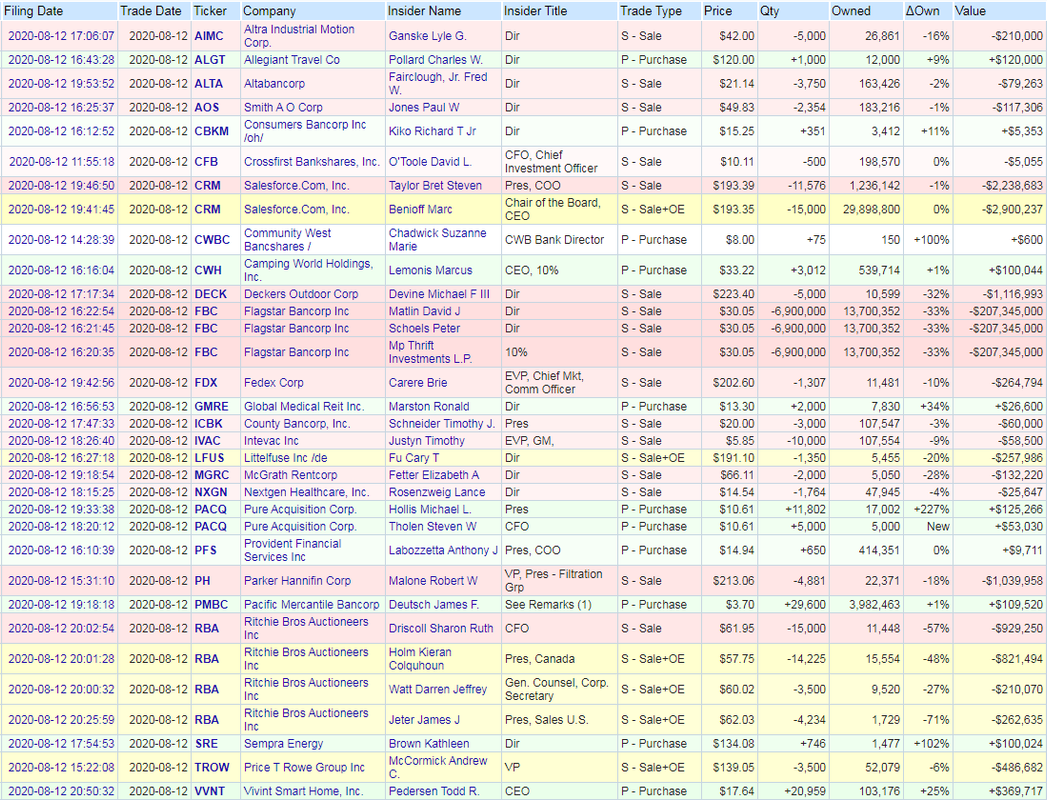Screen dimensions: 1047x800
Task: Open insider Benioff Marc link
Action: tap(421, 210)
